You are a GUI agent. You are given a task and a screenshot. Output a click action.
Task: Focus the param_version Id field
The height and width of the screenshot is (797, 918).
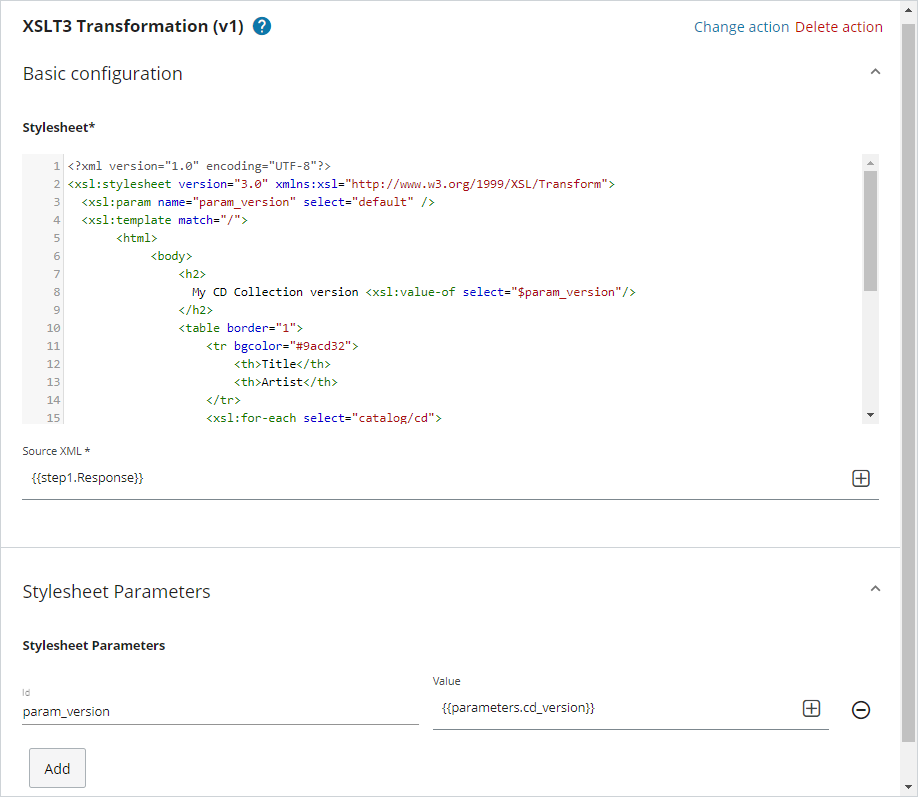coord(220,712)
